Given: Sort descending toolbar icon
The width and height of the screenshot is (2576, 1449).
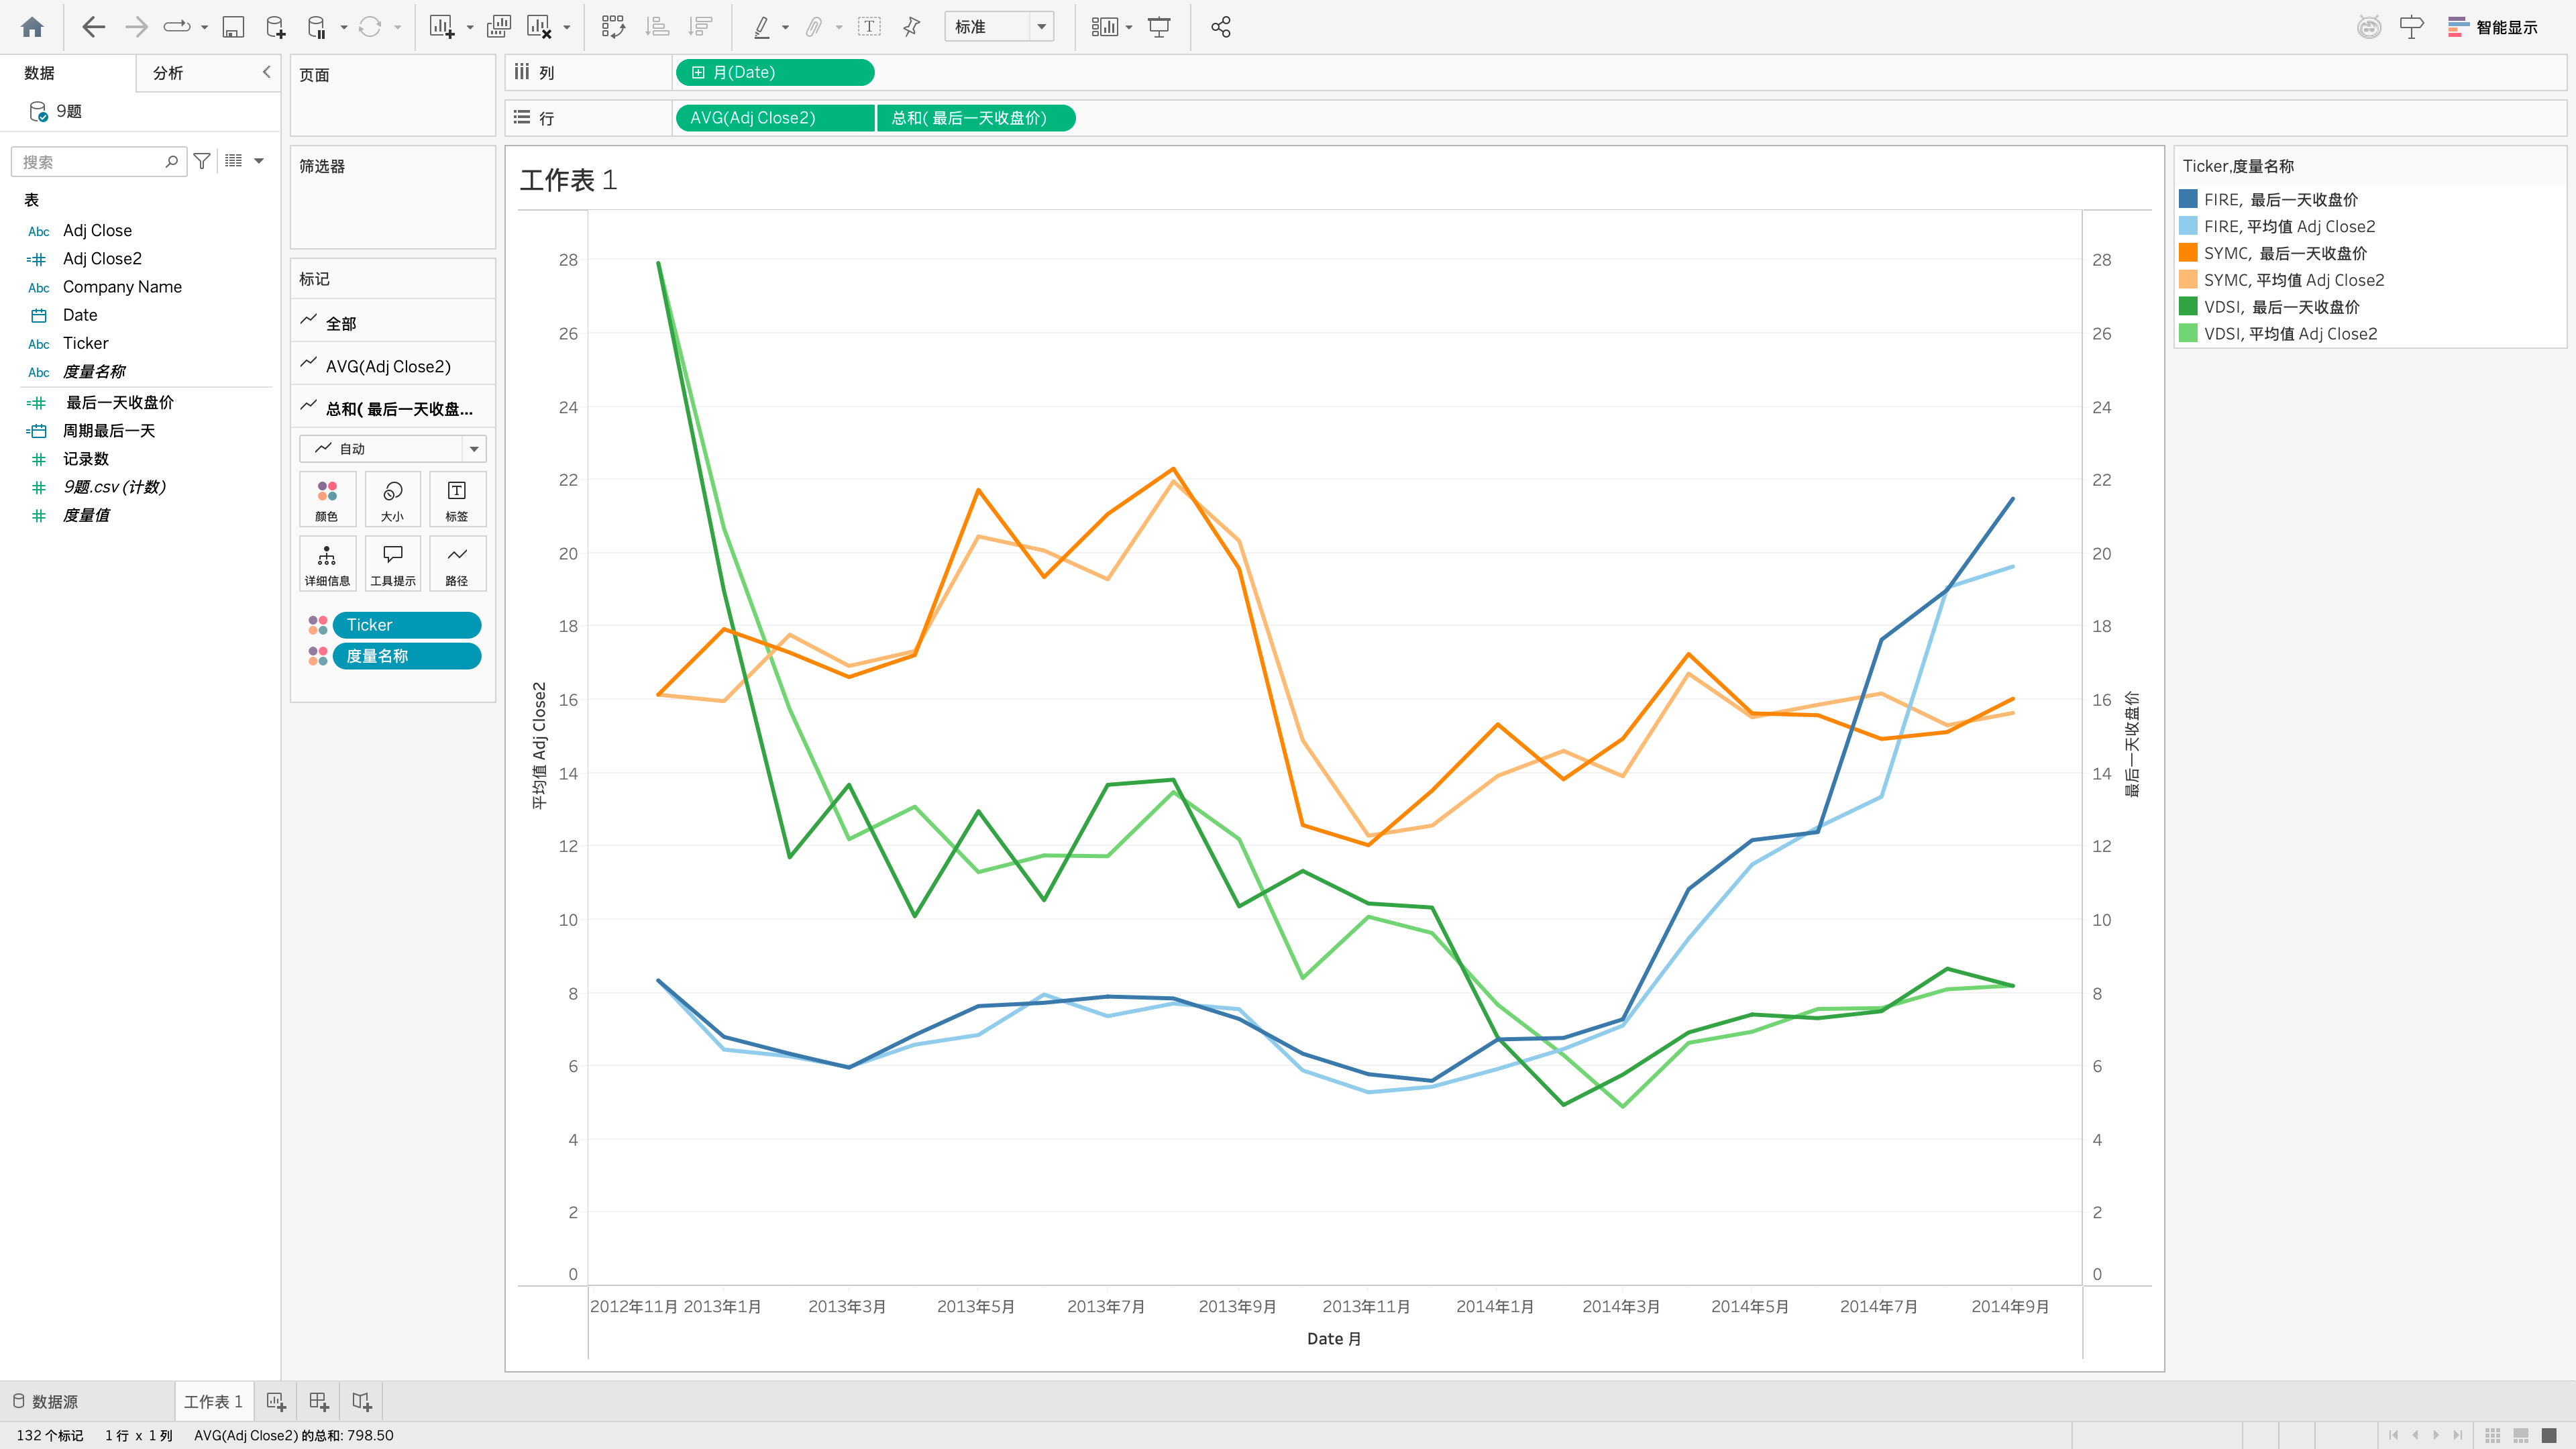Looking at the screenshot, I should pyautogui.click(x=701, y=27).
